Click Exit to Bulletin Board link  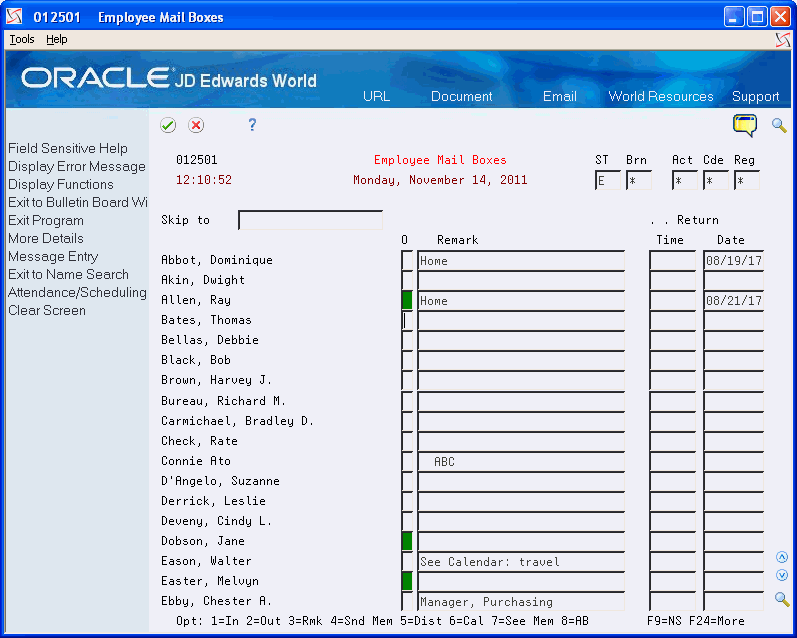pos(78,202)
